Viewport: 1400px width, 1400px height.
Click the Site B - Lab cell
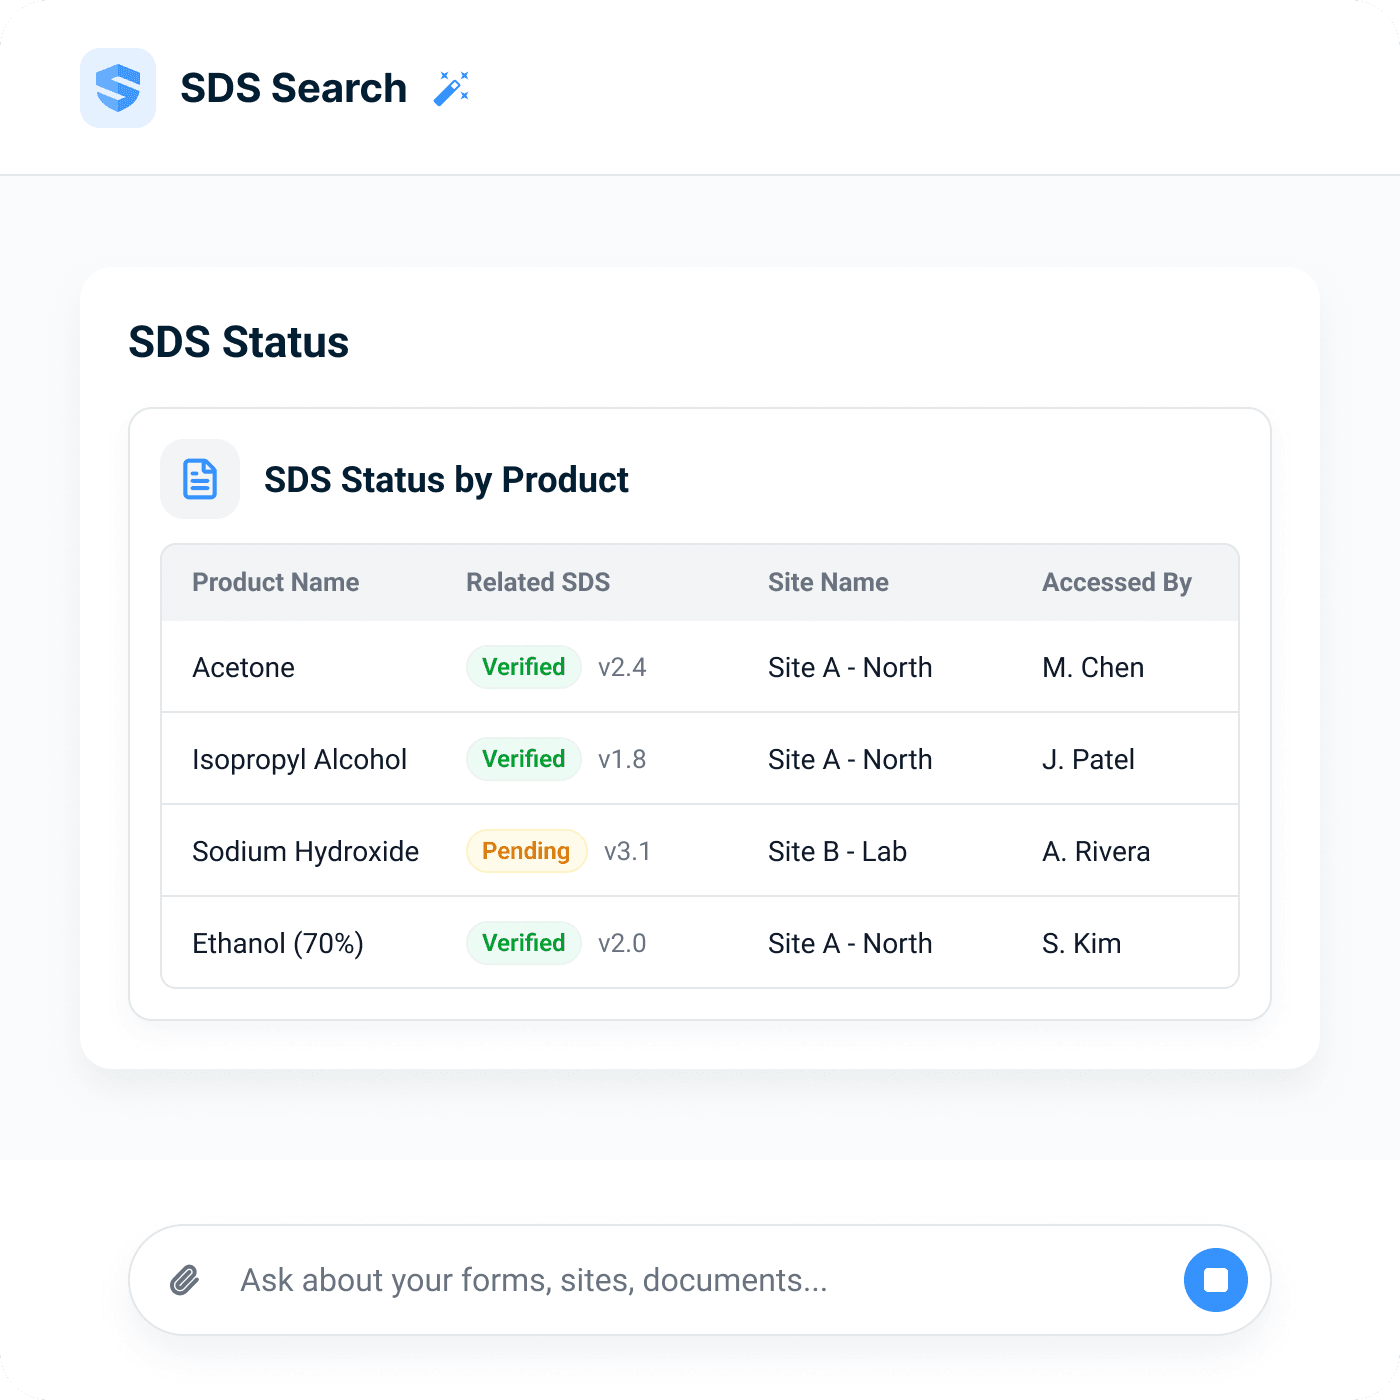[837, 851]
